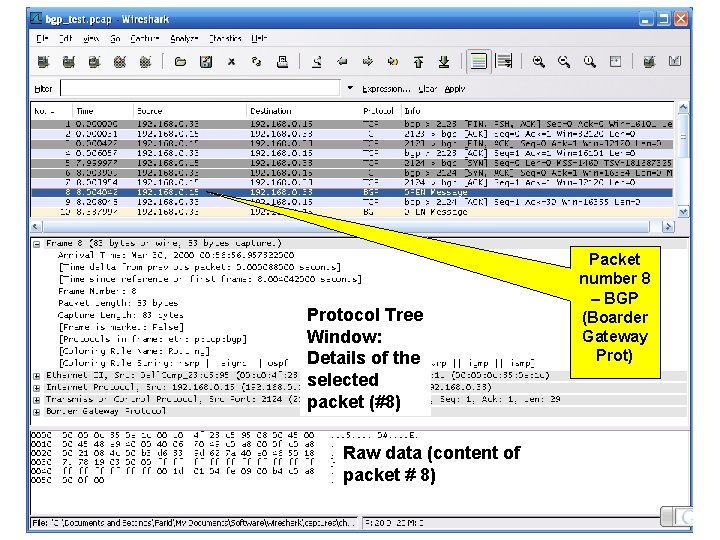Go to specific packet icon
The height and width of the screenshot is (540, 720).
pos(393,62)
